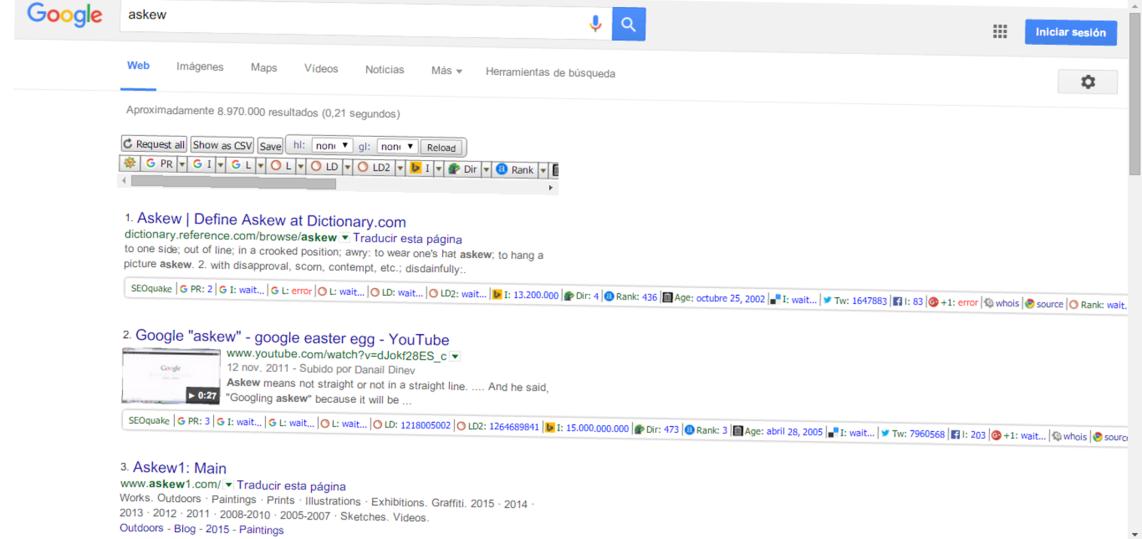Screen dimensions: 1142x539
Task: Click the Google I (index) toolbar button
Action: (202, 166)
